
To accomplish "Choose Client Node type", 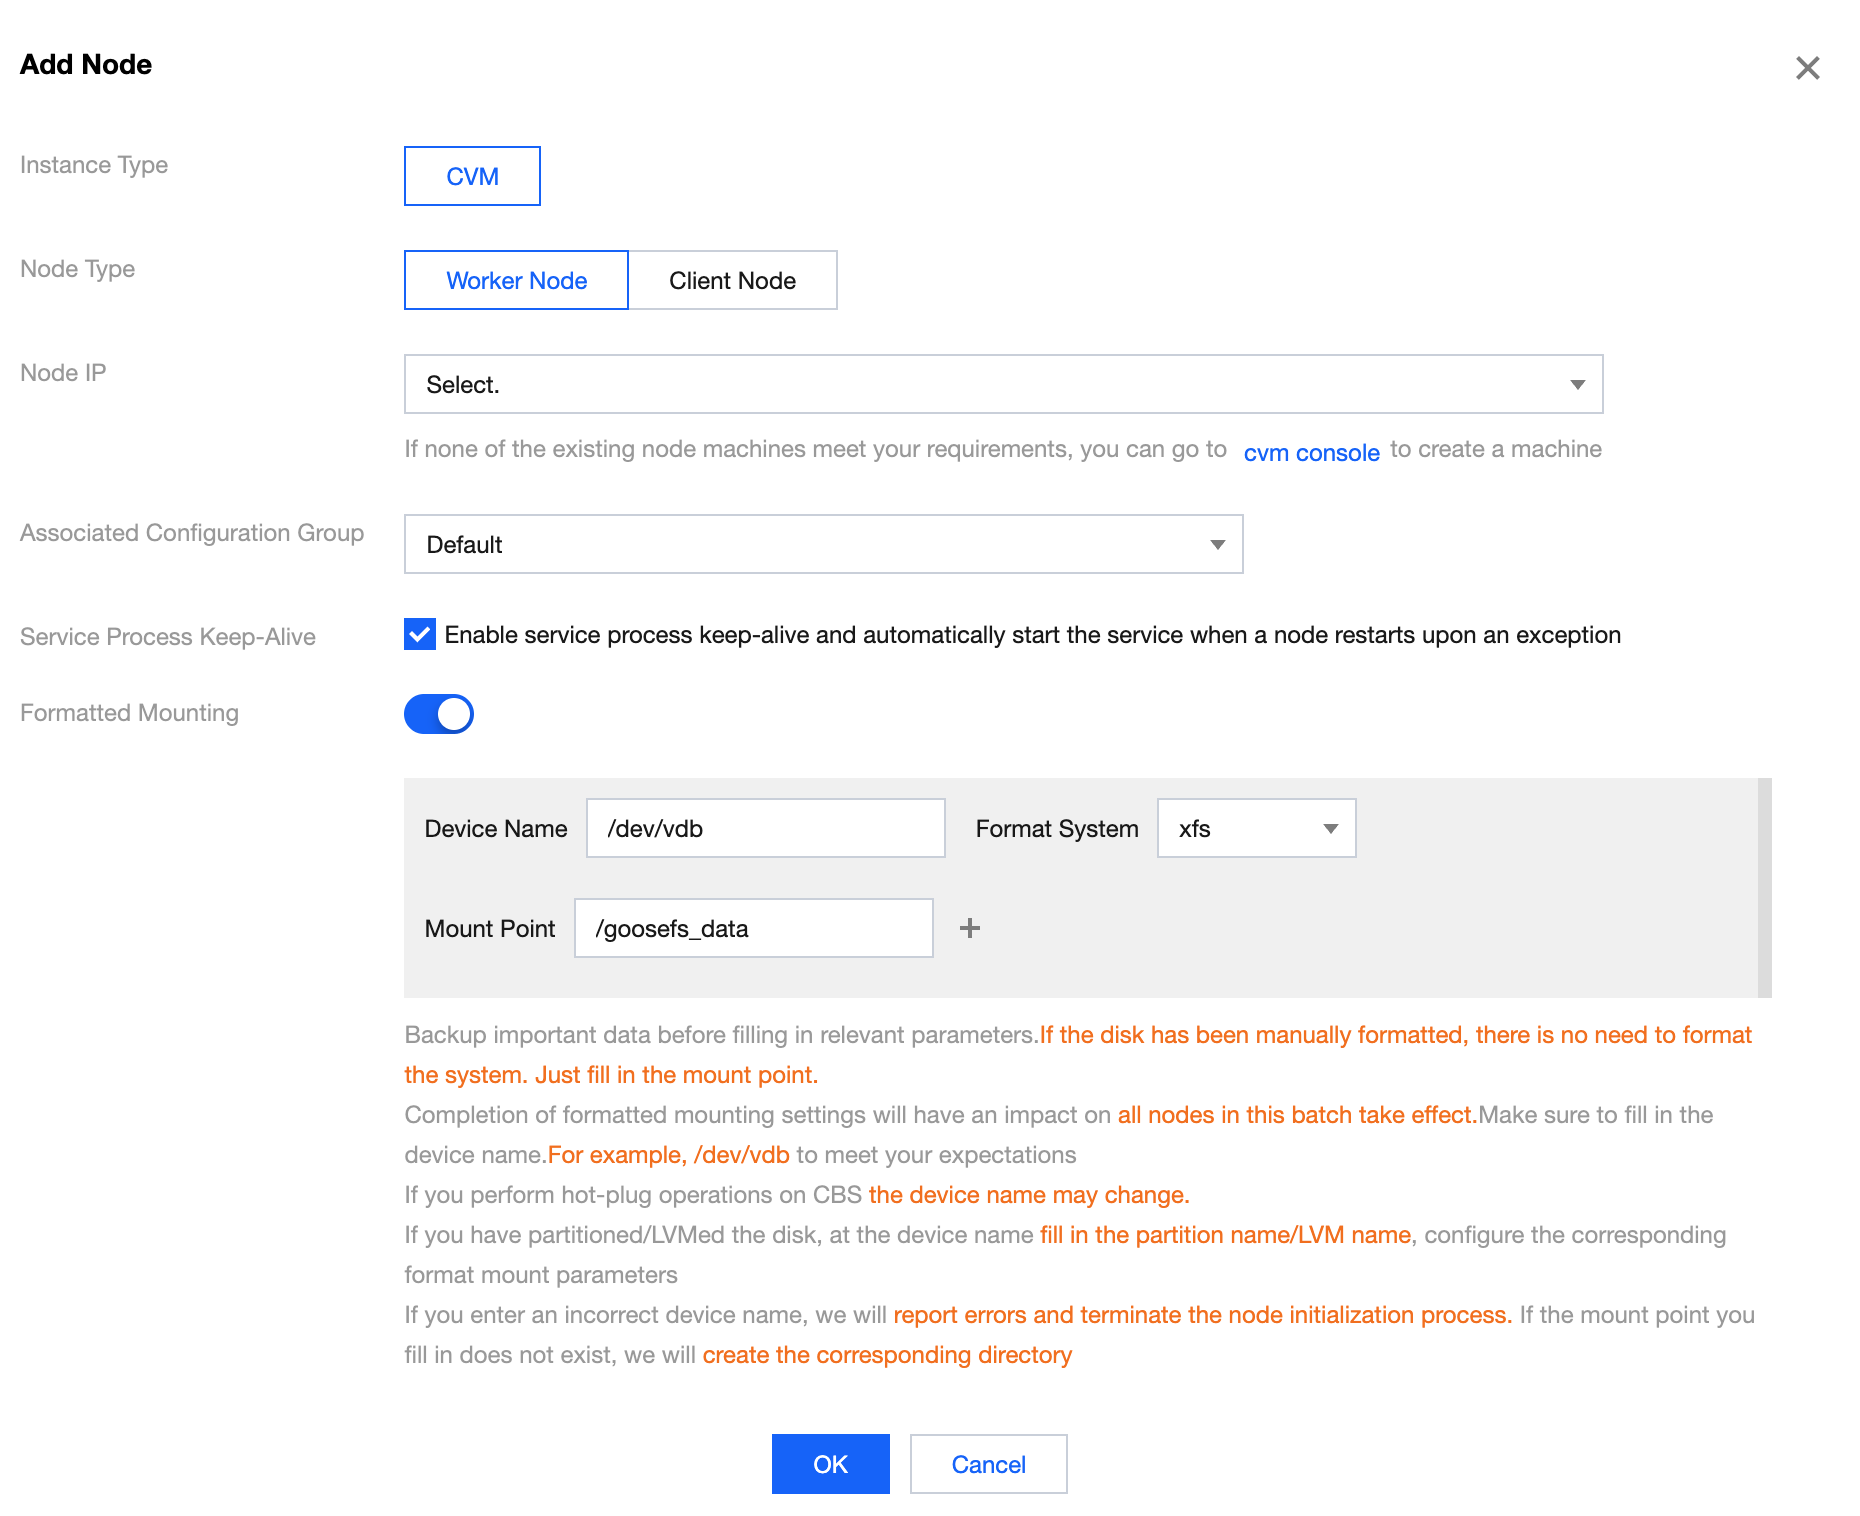I will pyautogui.click(x=732, y=280).
